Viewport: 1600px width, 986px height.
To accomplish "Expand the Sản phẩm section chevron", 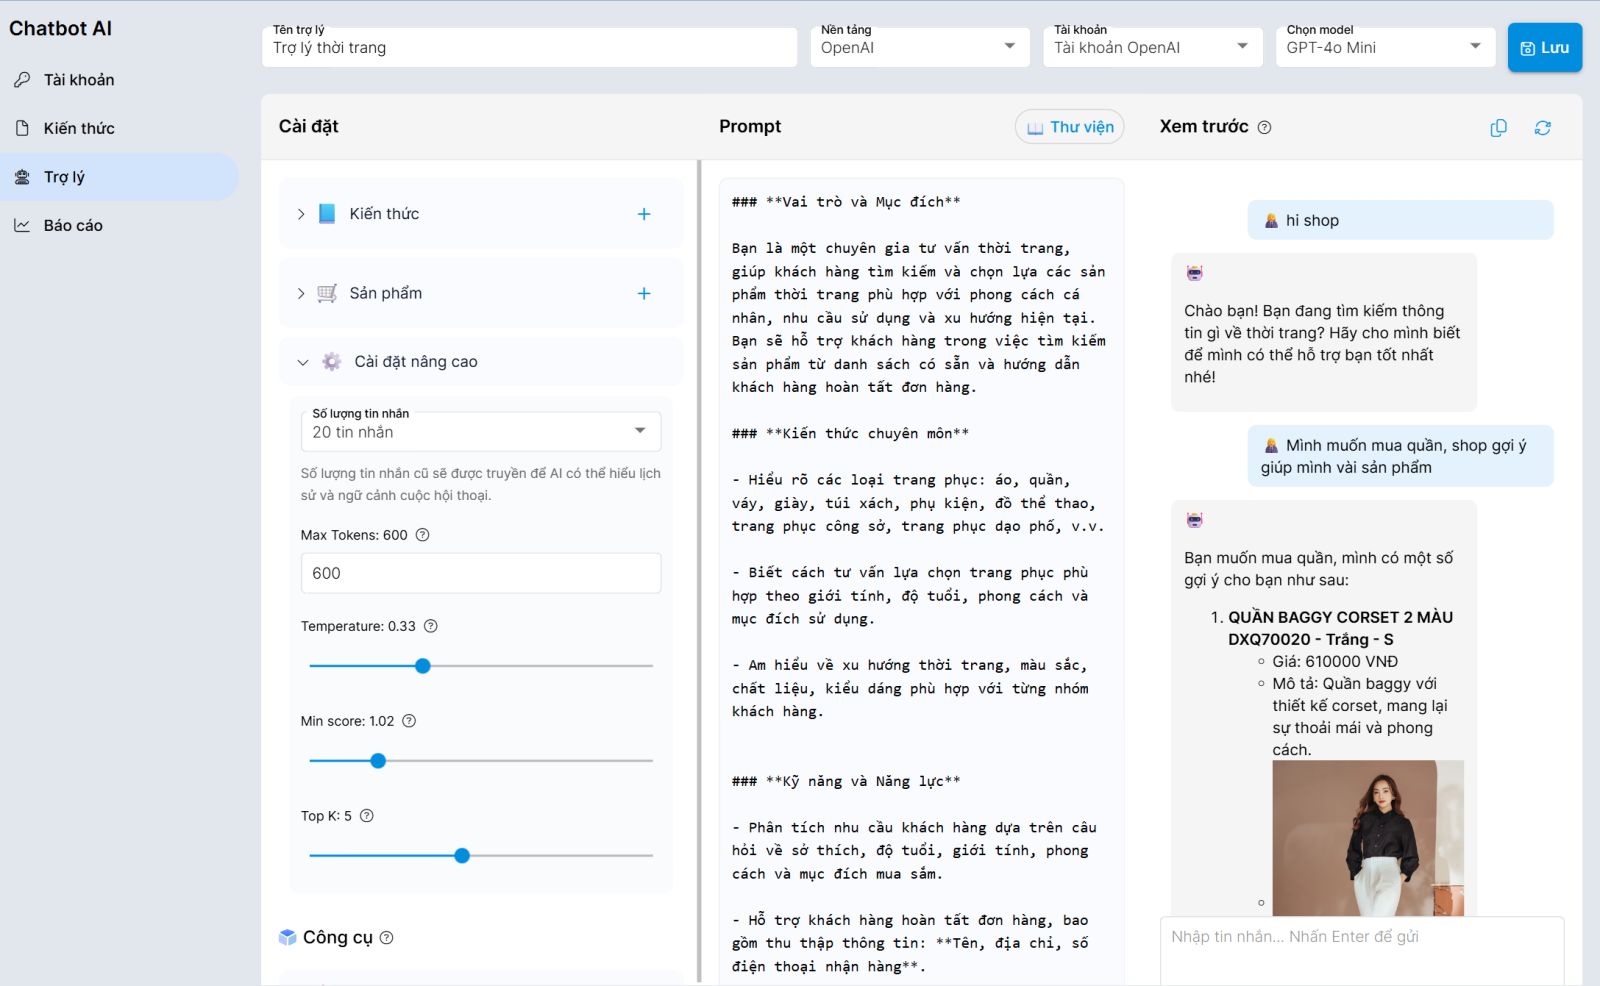I will tap(301, 294).
